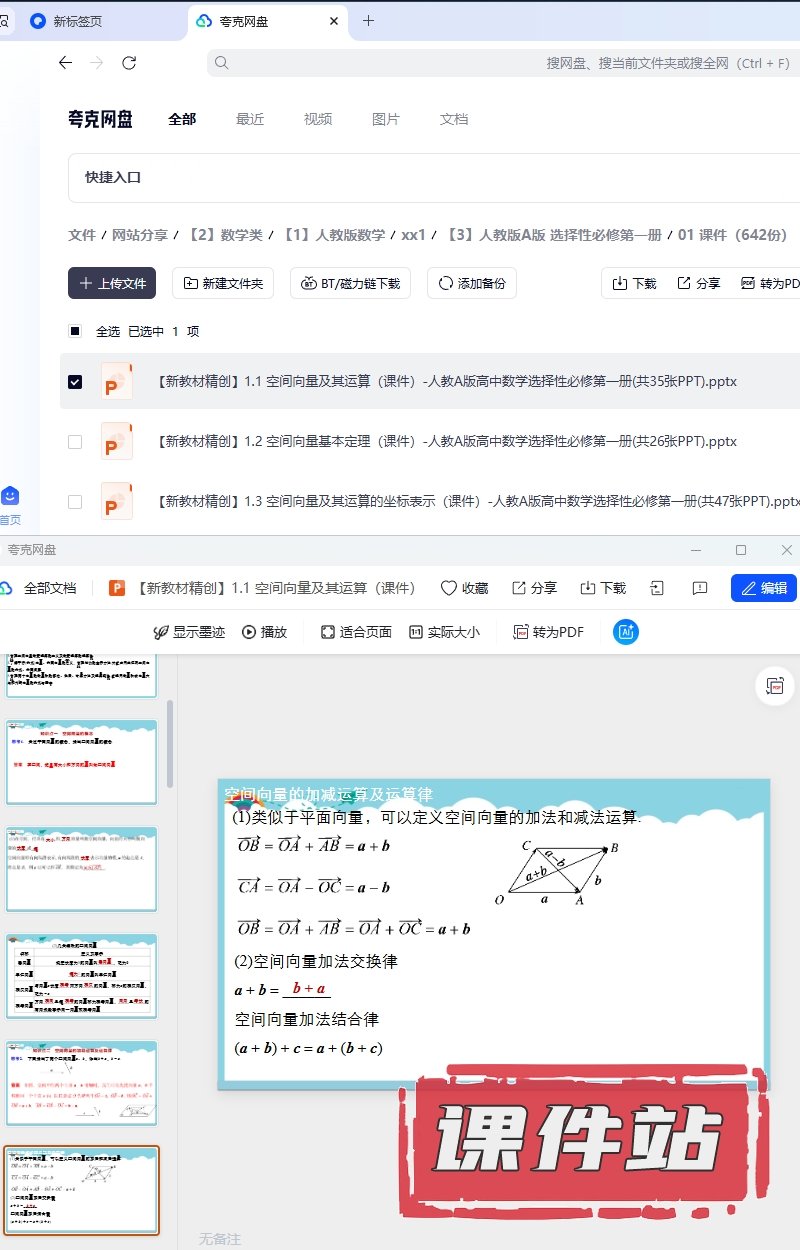Uncheck the 1.1 空间向量及其运算 file checkbox
Viewport: 800px width, 1250px height.
[75, 381]
